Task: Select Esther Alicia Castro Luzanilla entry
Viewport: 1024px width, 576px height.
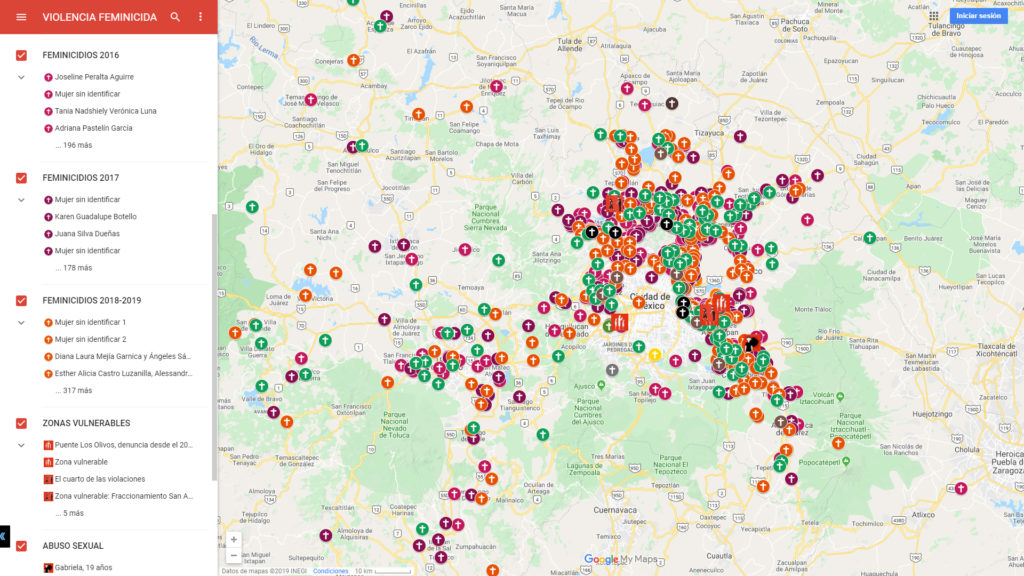Action: point(123,373)
